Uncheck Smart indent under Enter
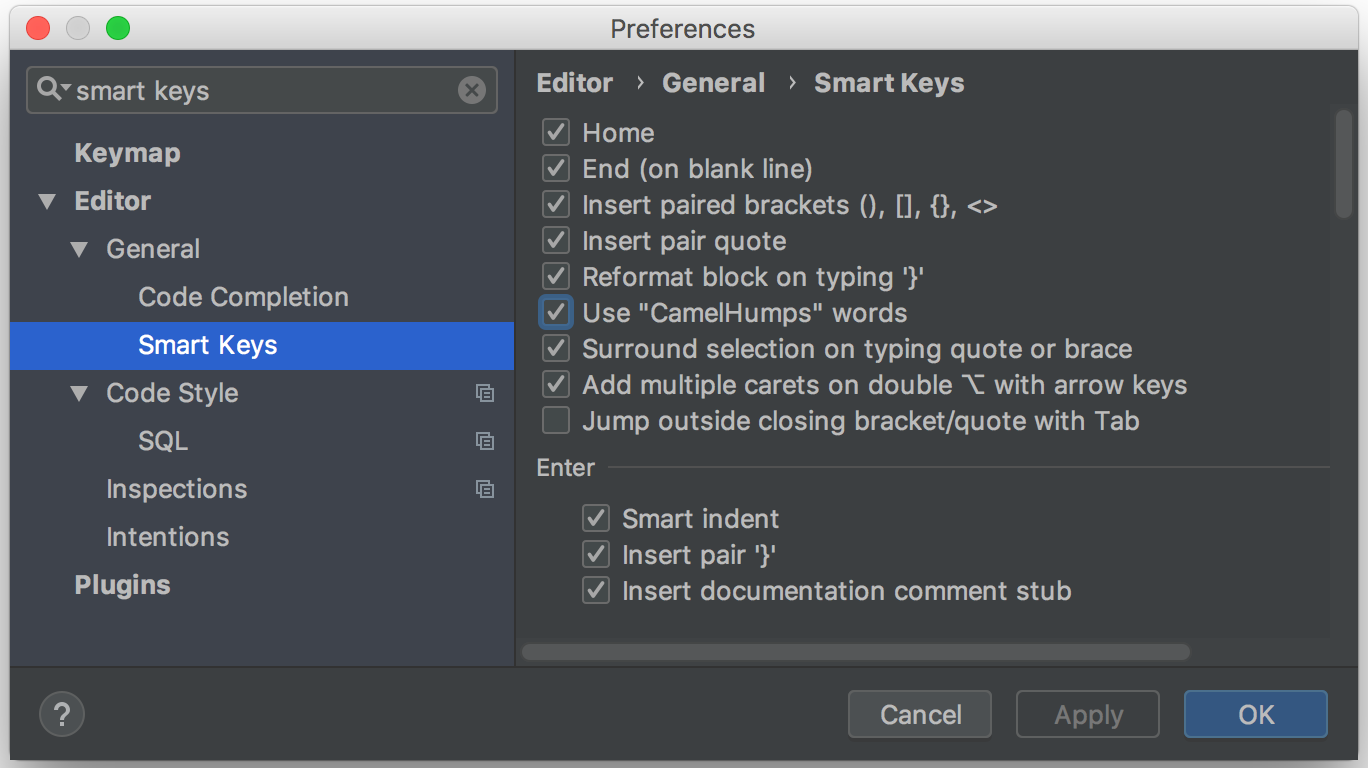This screenshot has height=768, width=1368. 596,519
